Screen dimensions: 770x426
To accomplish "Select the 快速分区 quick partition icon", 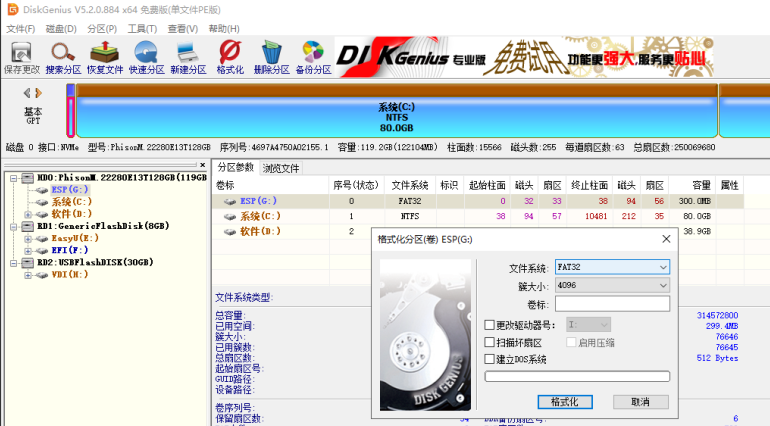I will [x=146, y=56].
